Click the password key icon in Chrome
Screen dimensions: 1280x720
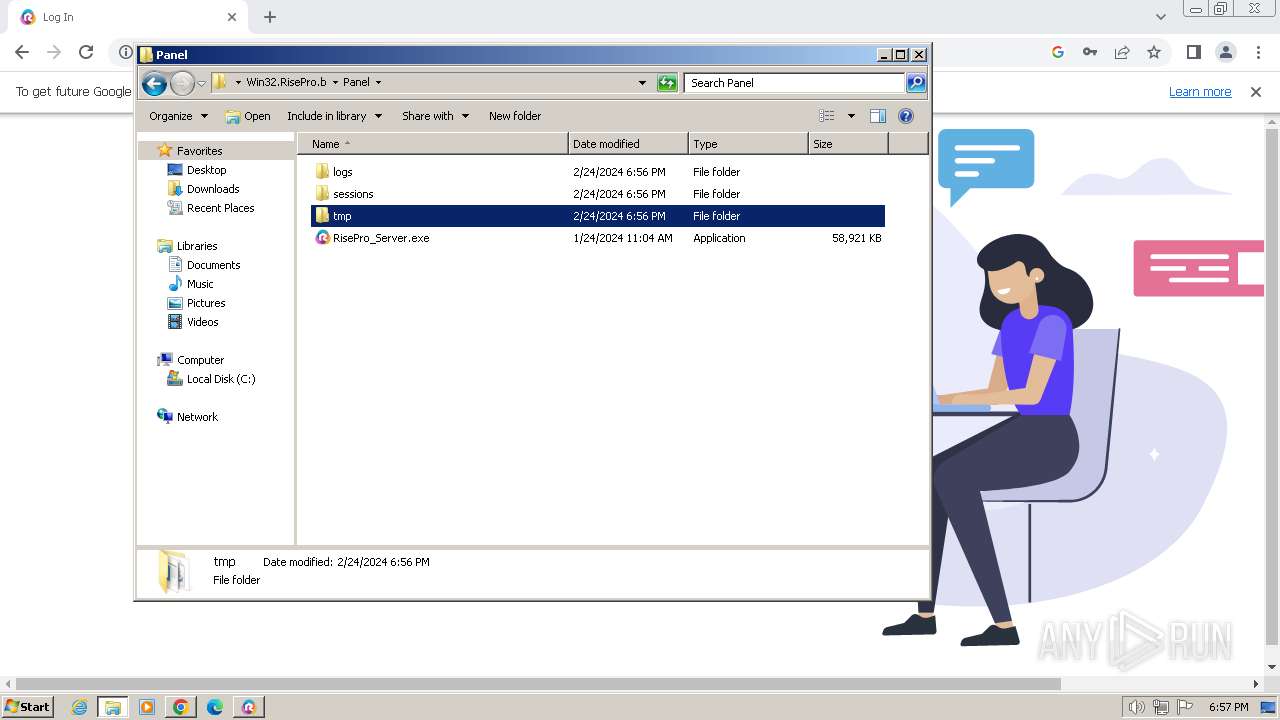[x=1090, y=52]
